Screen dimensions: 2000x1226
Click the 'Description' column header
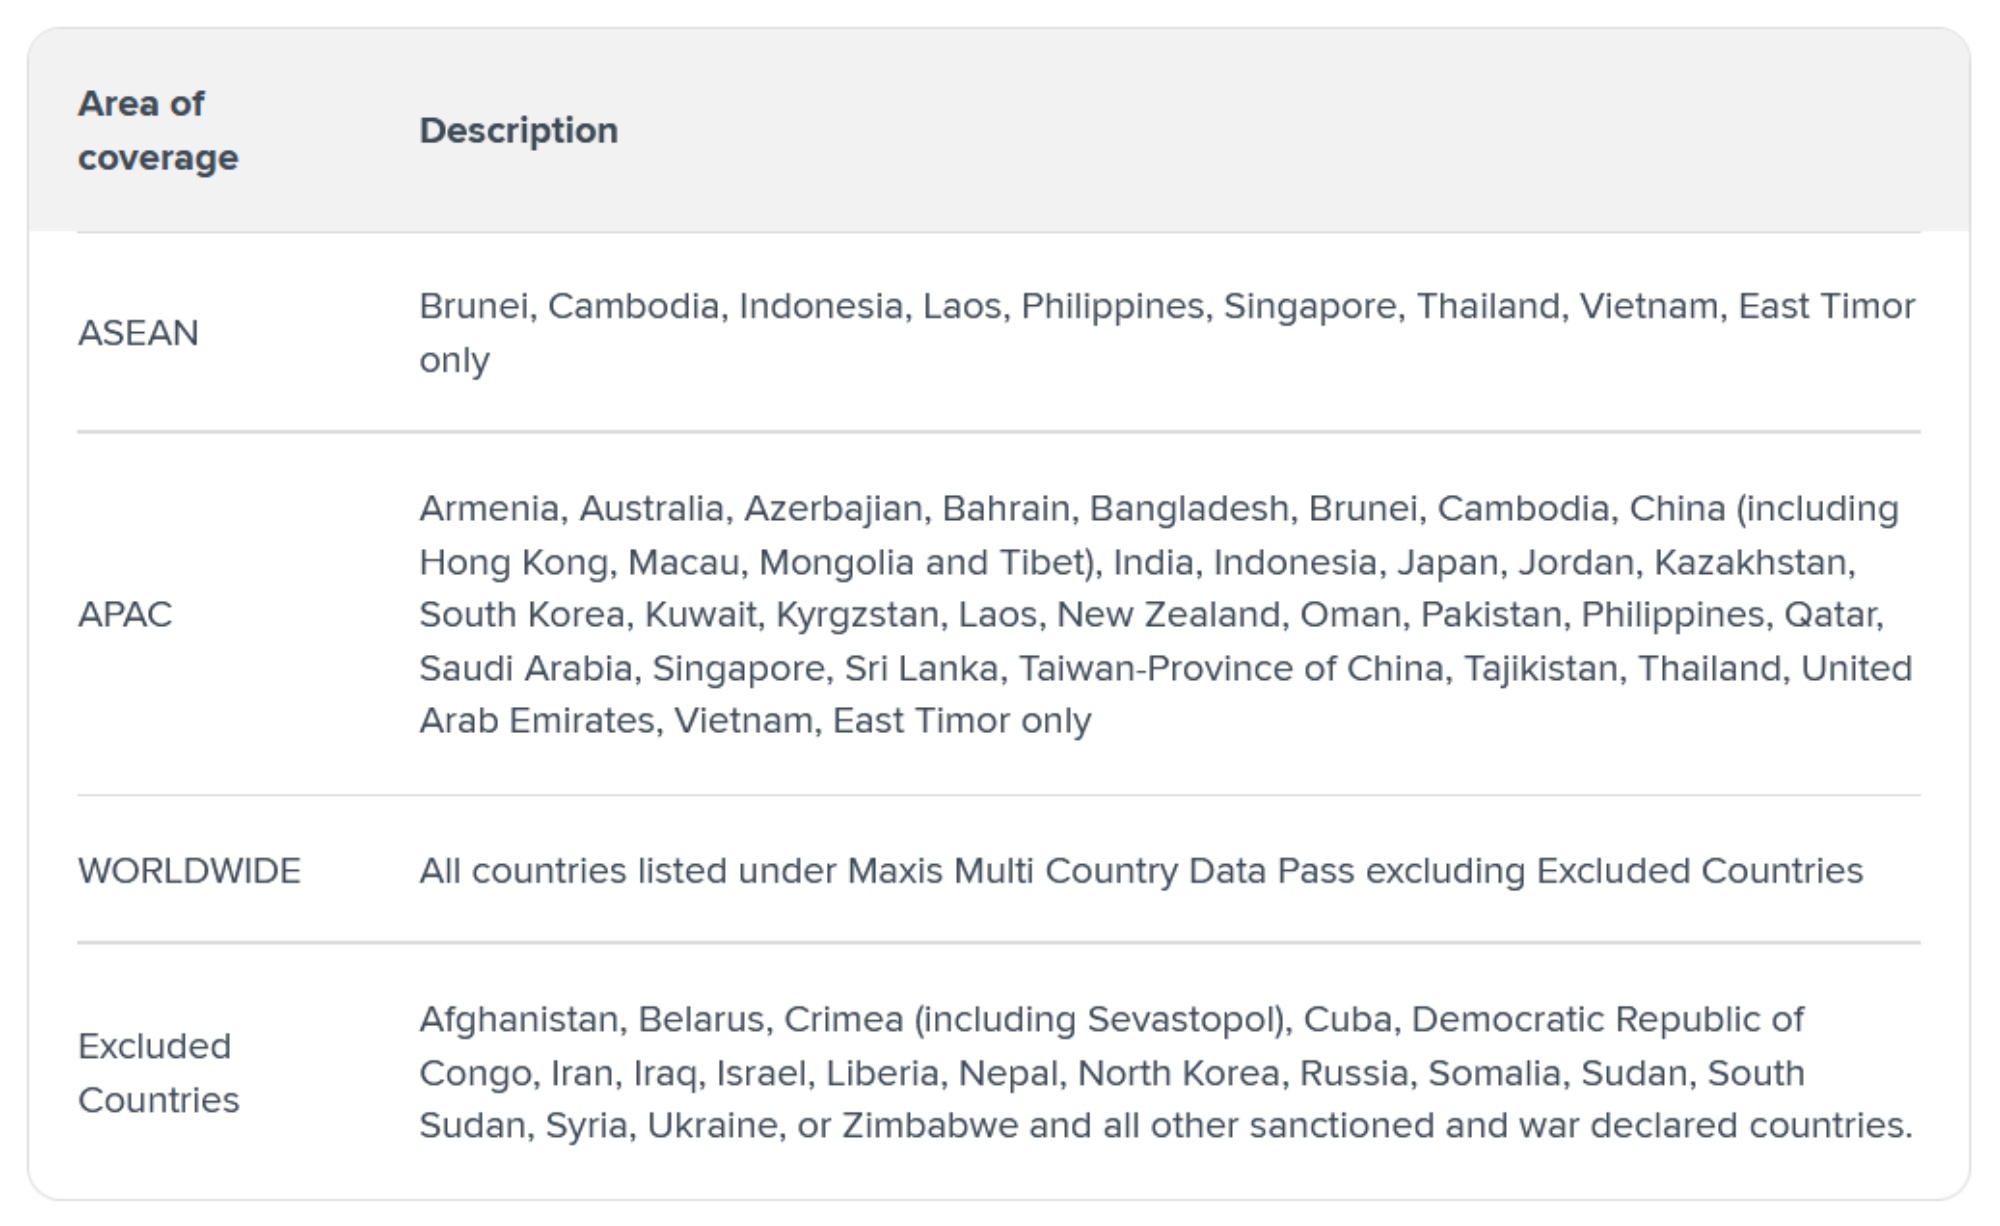coord(518,131)
